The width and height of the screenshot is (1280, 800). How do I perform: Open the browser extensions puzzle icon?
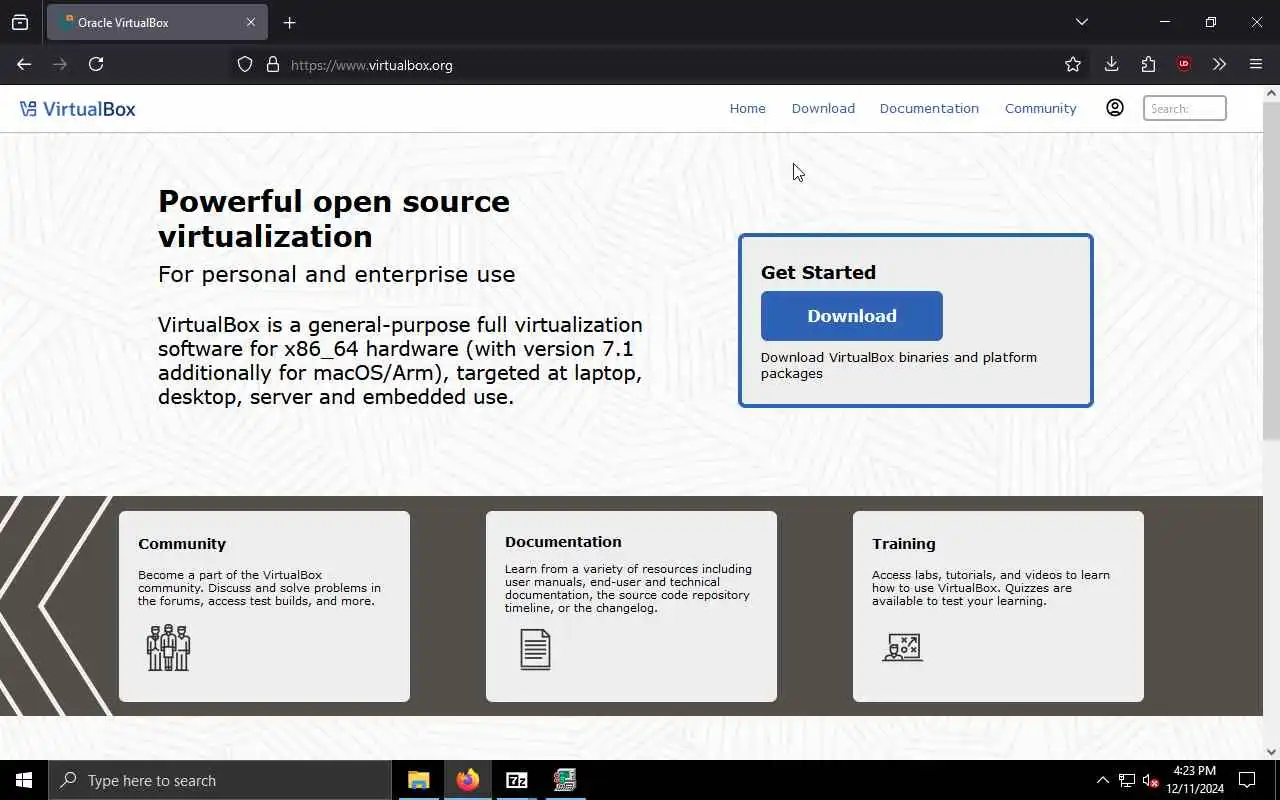1148,64
